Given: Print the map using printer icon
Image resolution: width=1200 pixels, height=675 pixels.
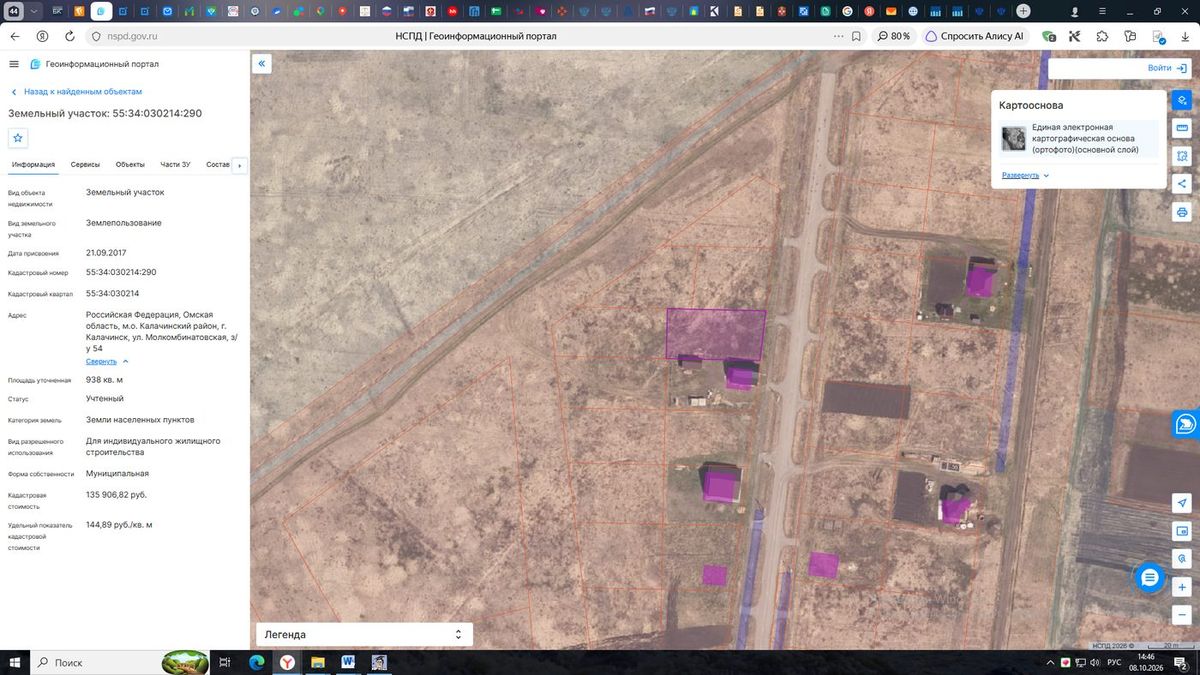Looking at the screenshot, I should (1182, 212).
